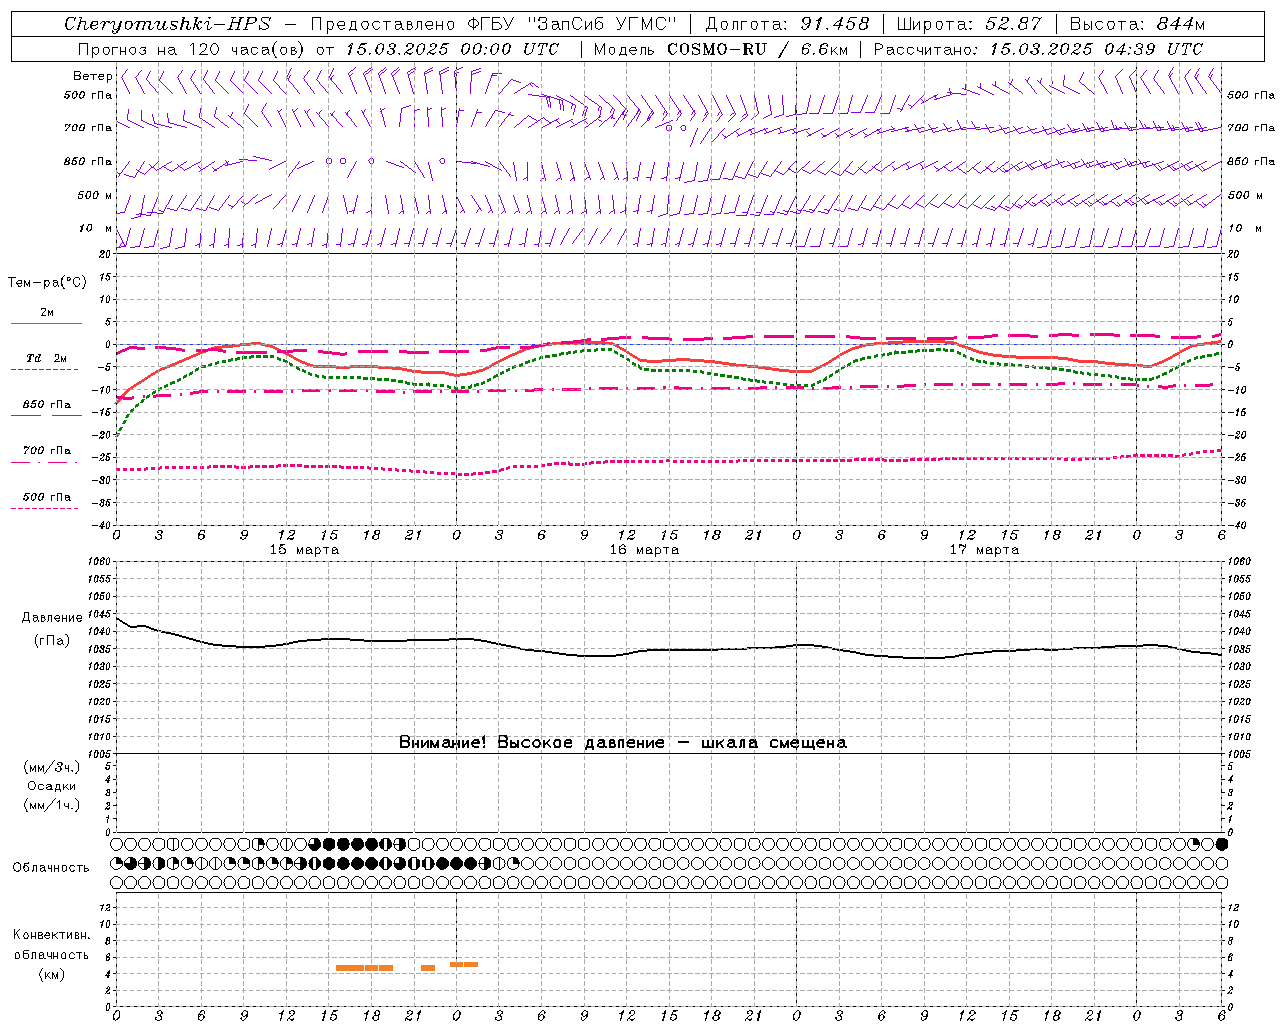Click the 'Ветер' wind panel label
Screen dimensions: 1280x1024
92,76
